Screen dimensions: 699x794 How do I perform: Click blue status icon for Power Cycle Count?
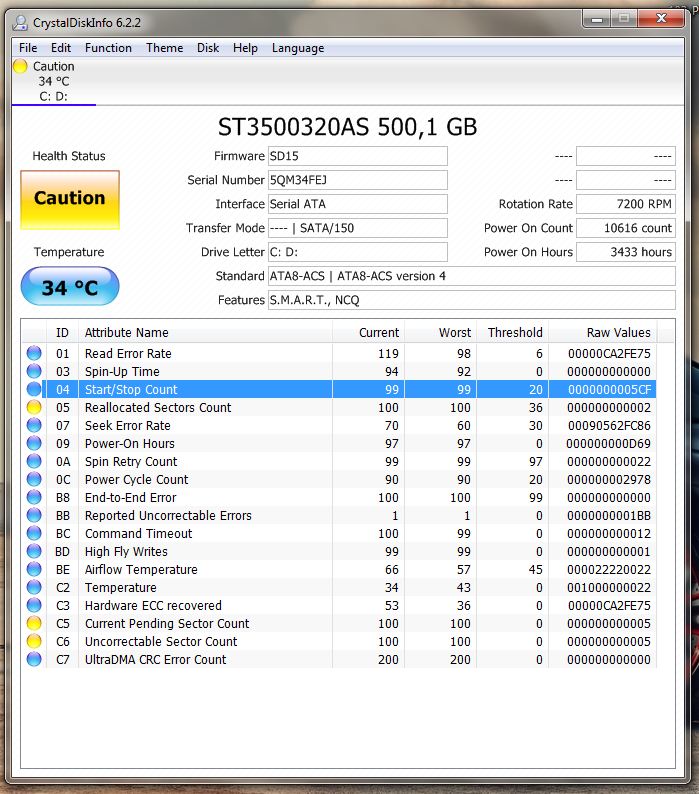tap(34, 479)
